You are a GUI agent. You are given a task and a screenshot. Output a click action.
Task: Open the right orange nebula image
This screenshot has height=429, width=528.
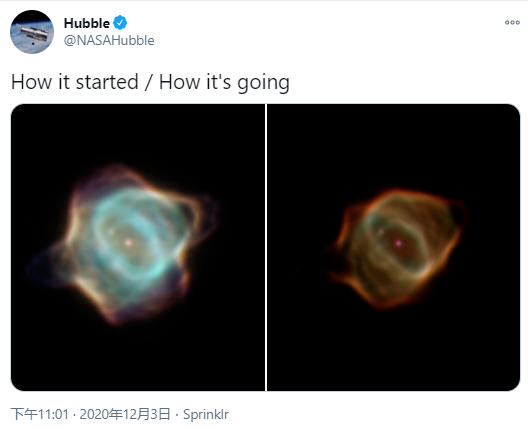point(394,248)
